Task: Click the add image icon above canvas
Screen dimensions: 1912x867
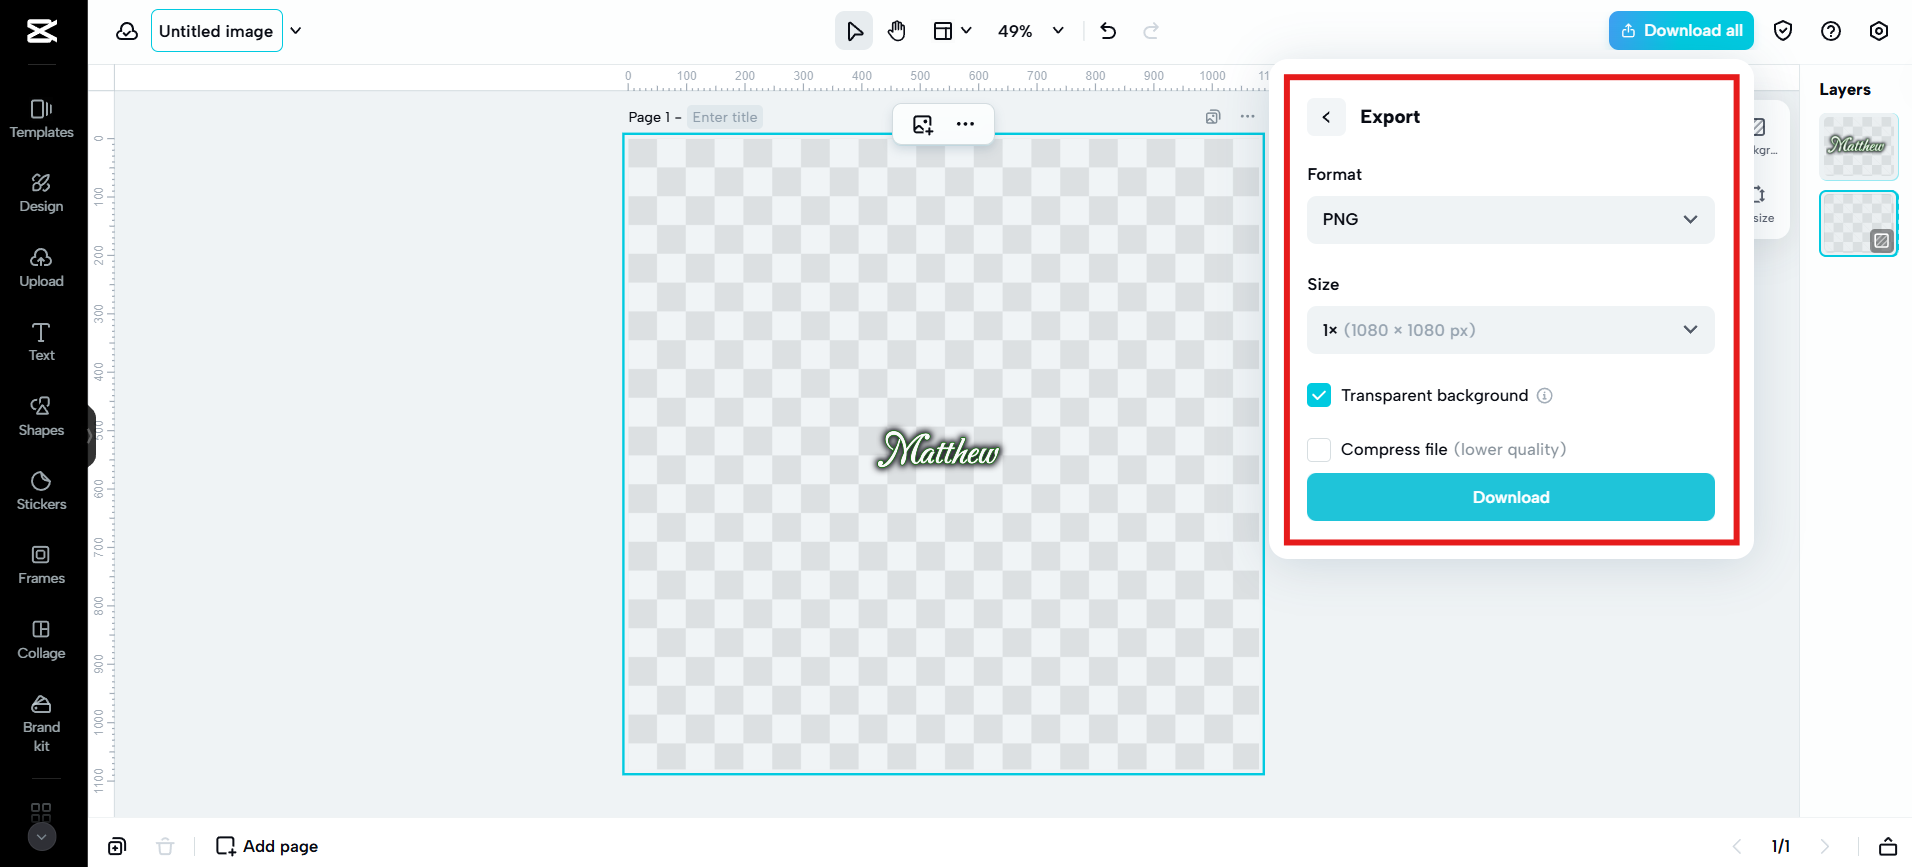Action: pyautogui.click(x=923, y=124)
